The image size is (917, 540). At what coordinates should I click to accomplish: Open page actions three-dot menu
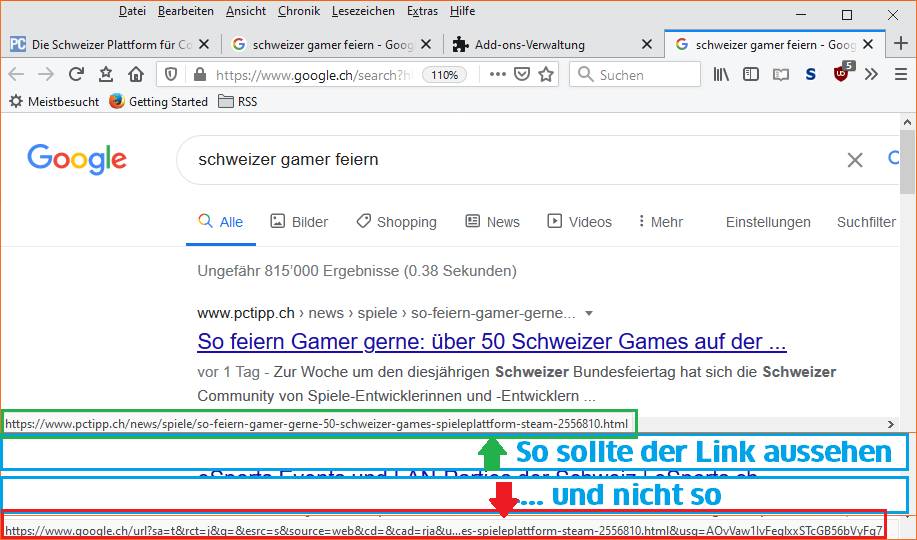coord(498,74)
